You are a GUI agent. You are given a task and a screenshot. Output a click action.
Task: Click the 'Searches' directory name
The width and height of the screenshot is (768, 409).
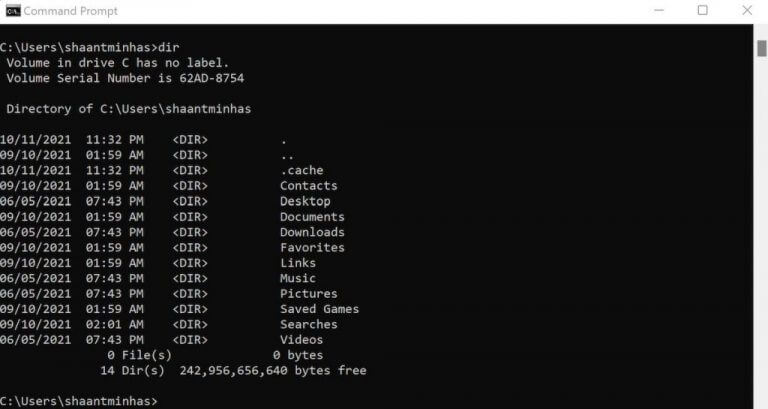[309, 324]
